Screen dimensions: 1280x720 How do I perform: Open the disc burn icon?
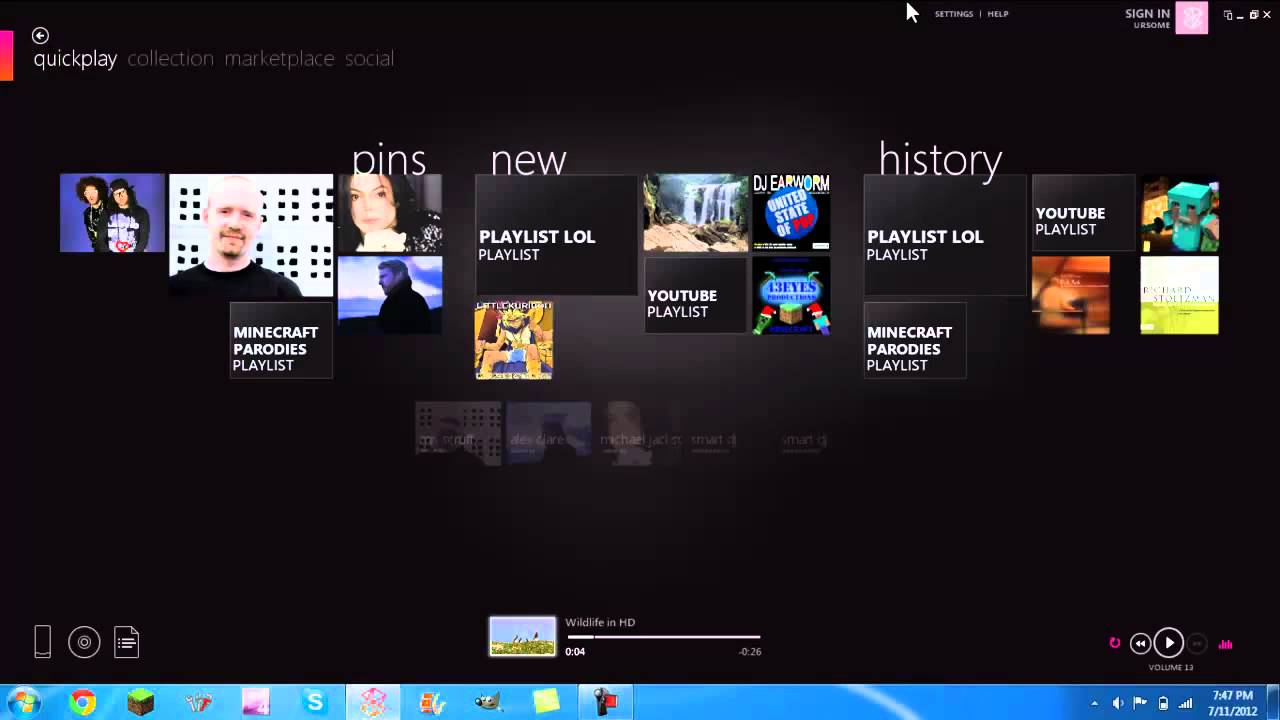[84, 642]
